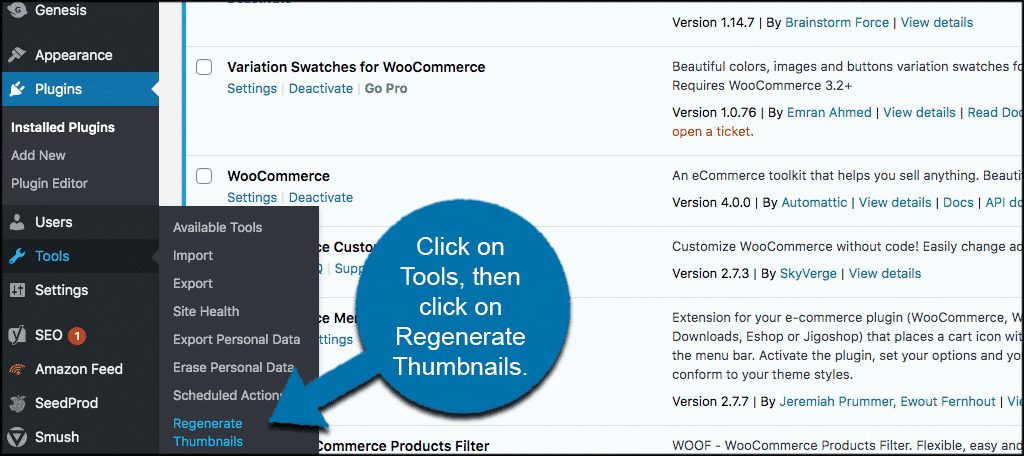Open the Users menu
Screen dimensions: 1024x456
point(54,222)
